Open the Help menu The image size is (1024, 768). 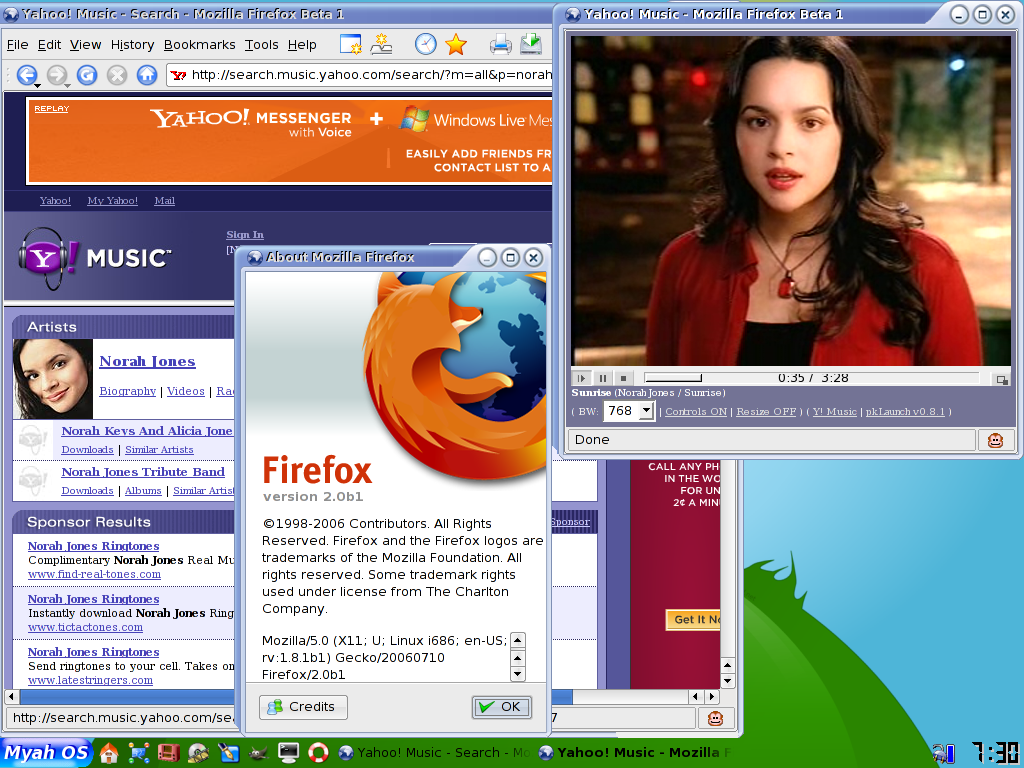coord(302,45)
